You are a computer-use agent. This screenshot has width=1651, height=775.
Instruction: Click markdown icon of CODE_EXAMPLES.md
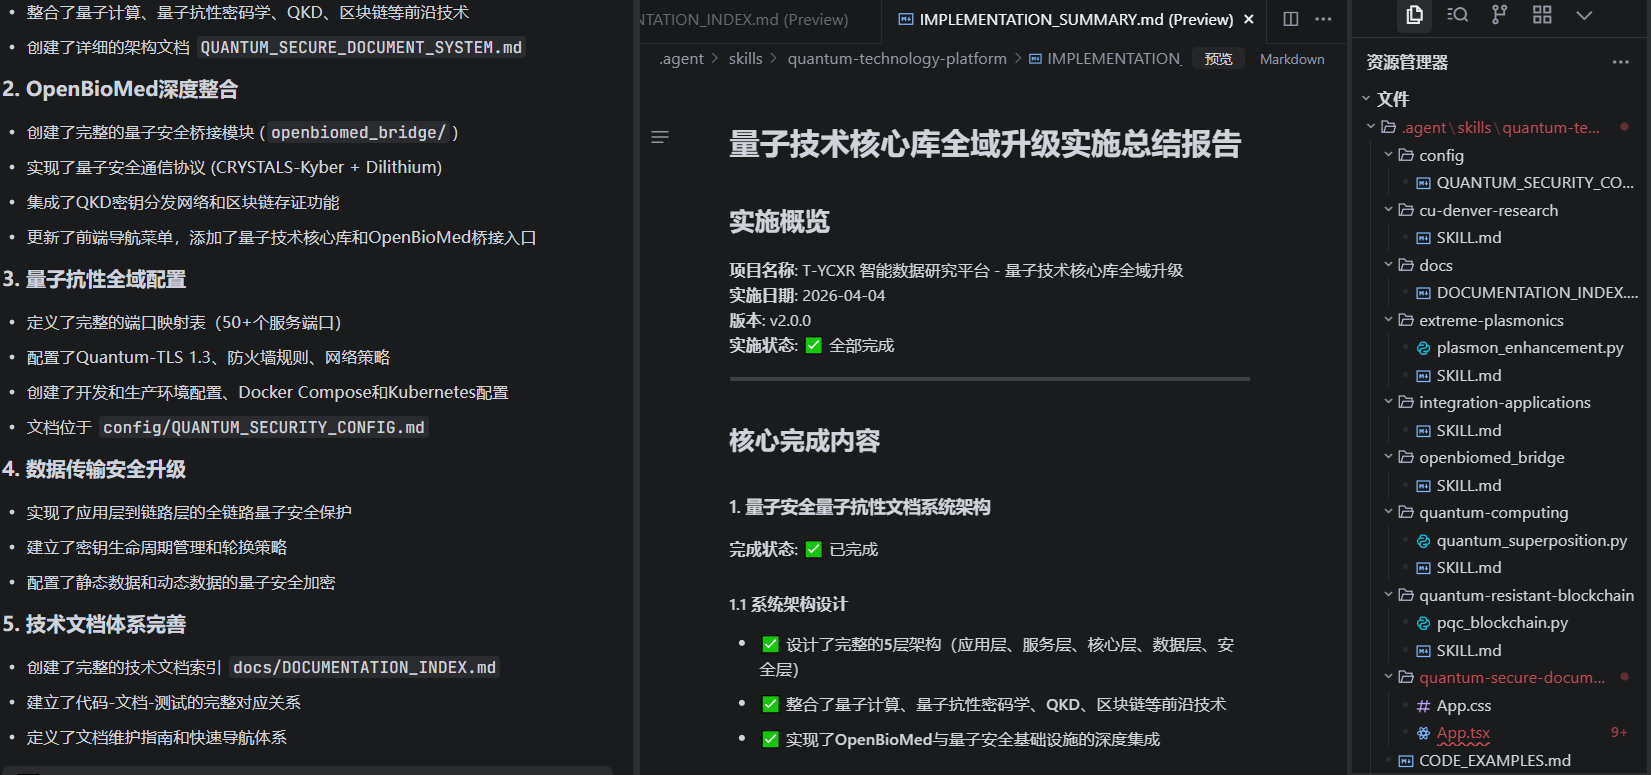[1406, 761]
